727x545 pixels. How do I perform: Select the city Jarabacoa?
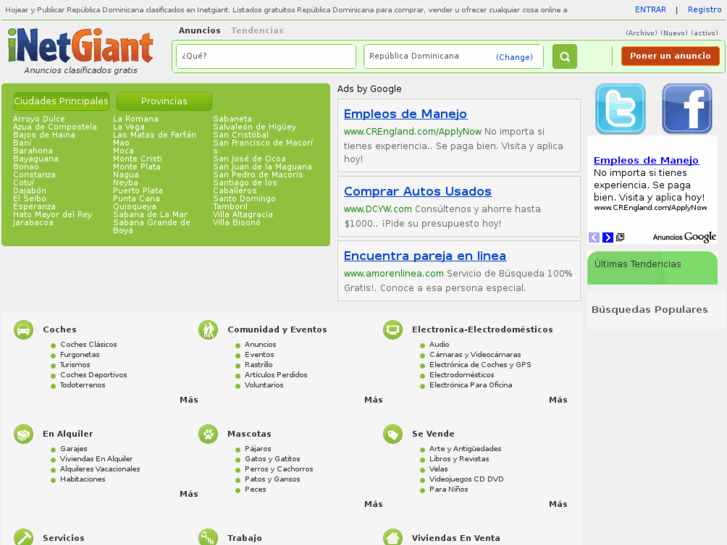pyautogui.click(x=33, y=223)
